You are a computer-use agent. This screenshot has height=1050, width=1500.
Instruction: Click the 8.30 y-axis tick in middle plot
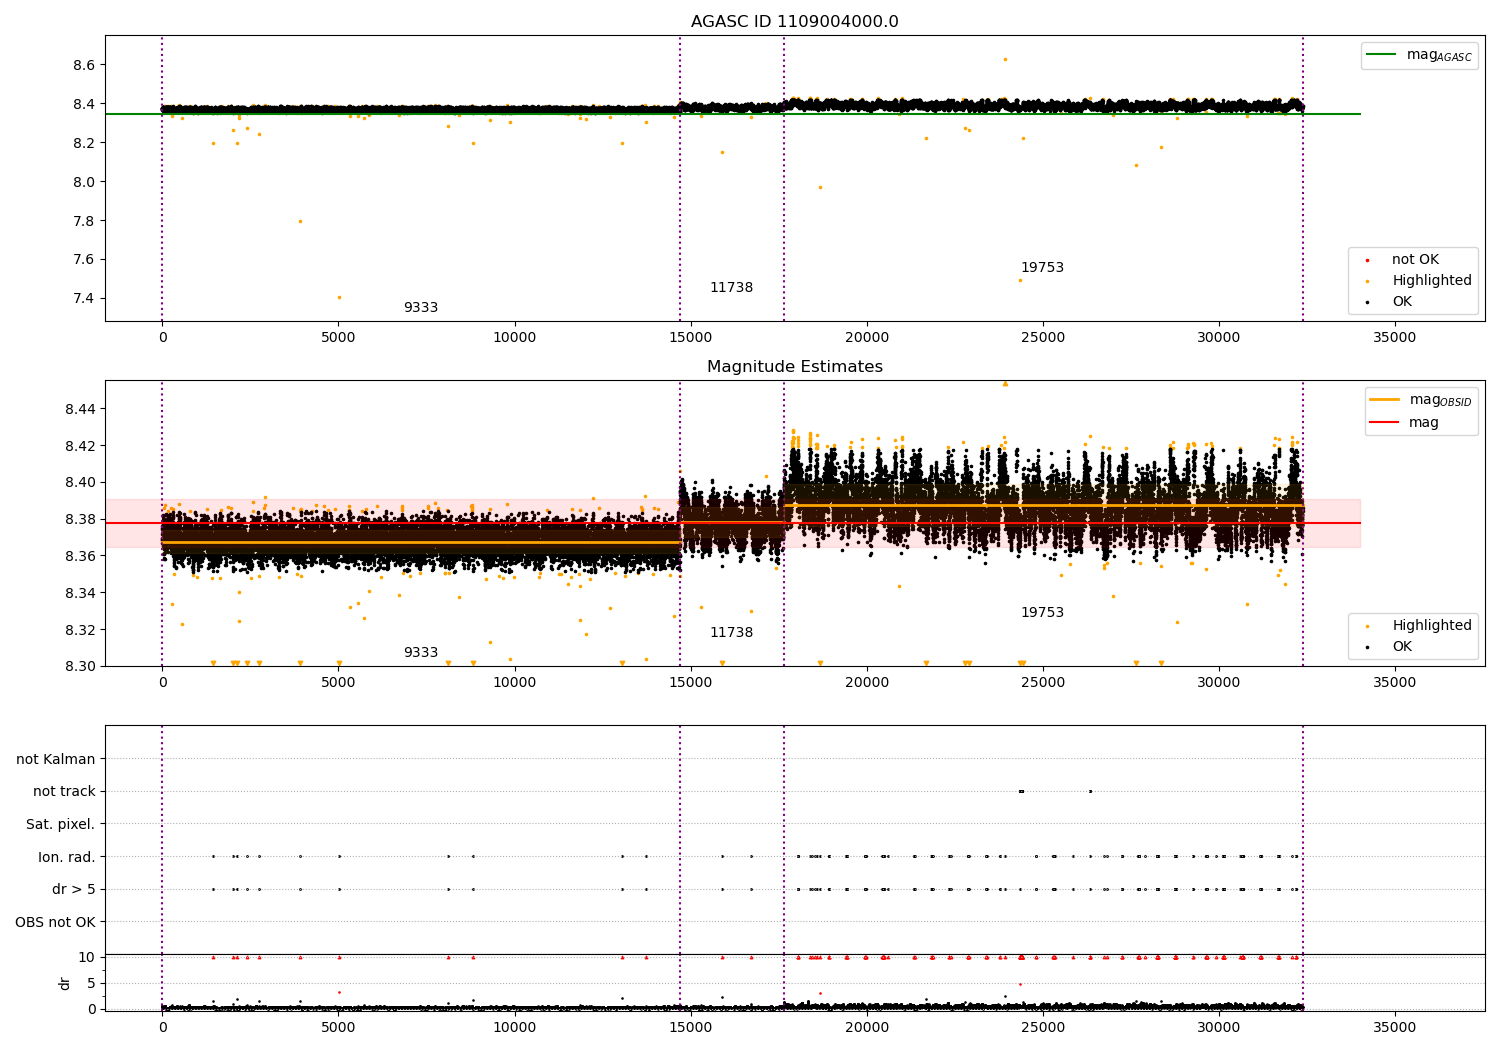pos(79,666)
